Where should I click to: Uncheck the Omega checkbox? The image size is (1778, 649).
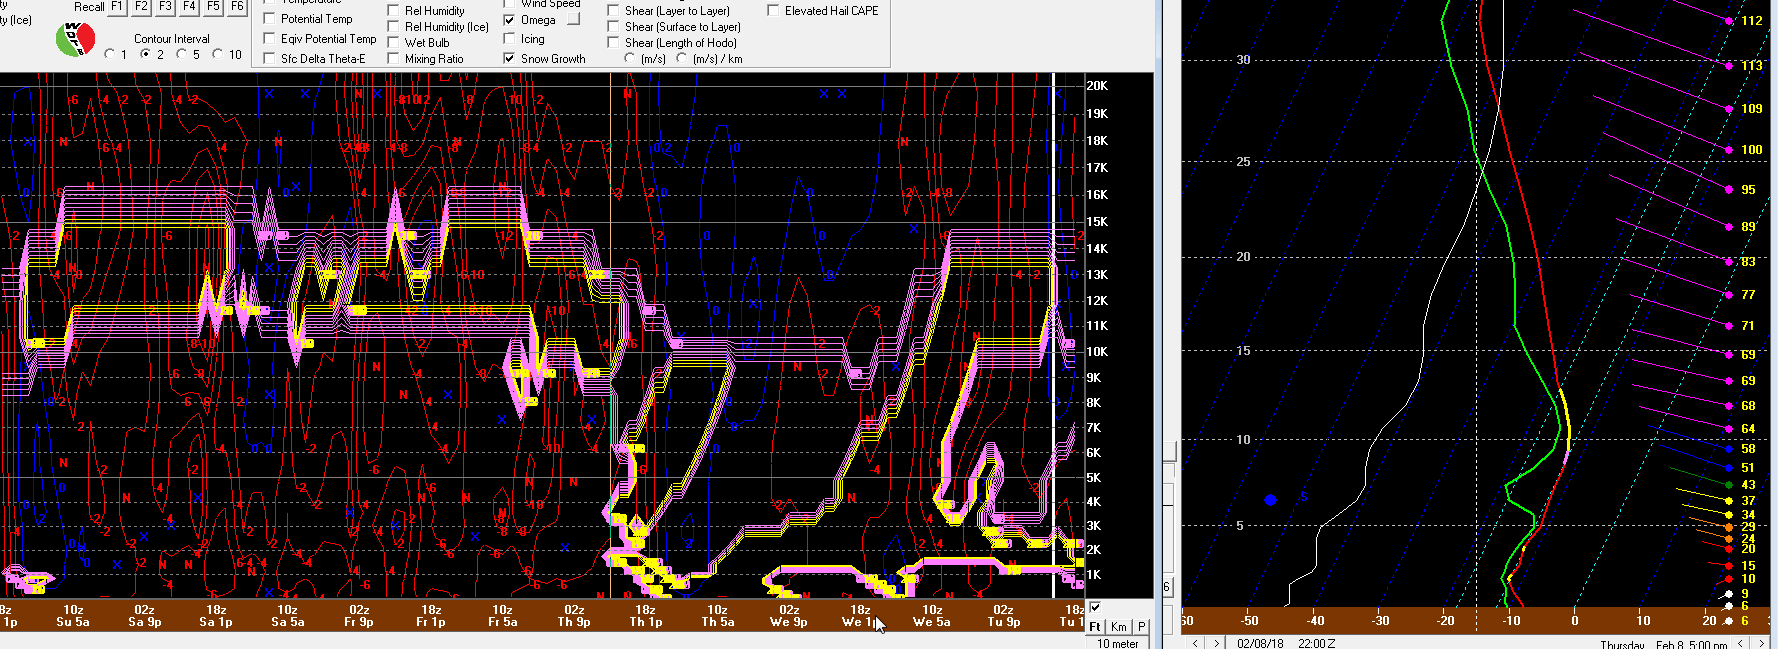point(509,19)
